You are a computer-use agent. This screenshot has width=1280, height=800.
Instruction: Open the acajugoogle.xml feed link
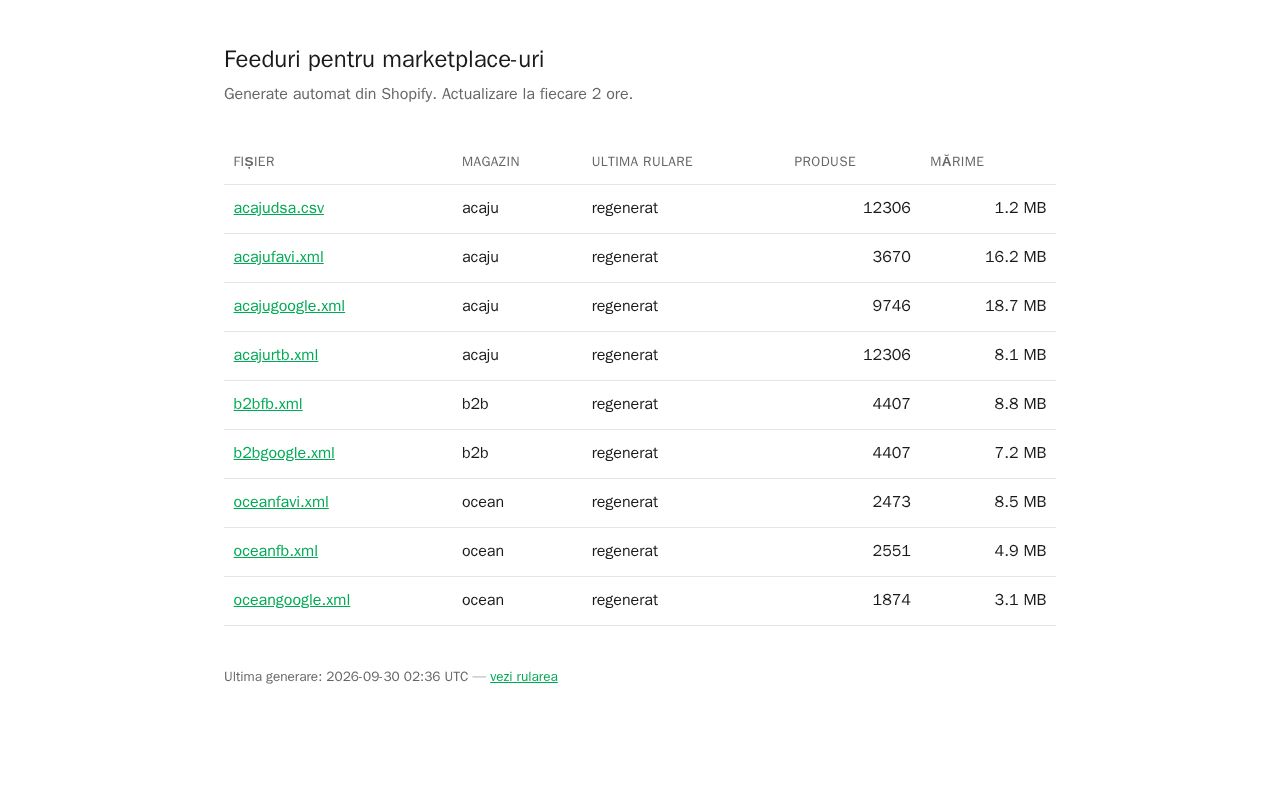pos(289,306)
